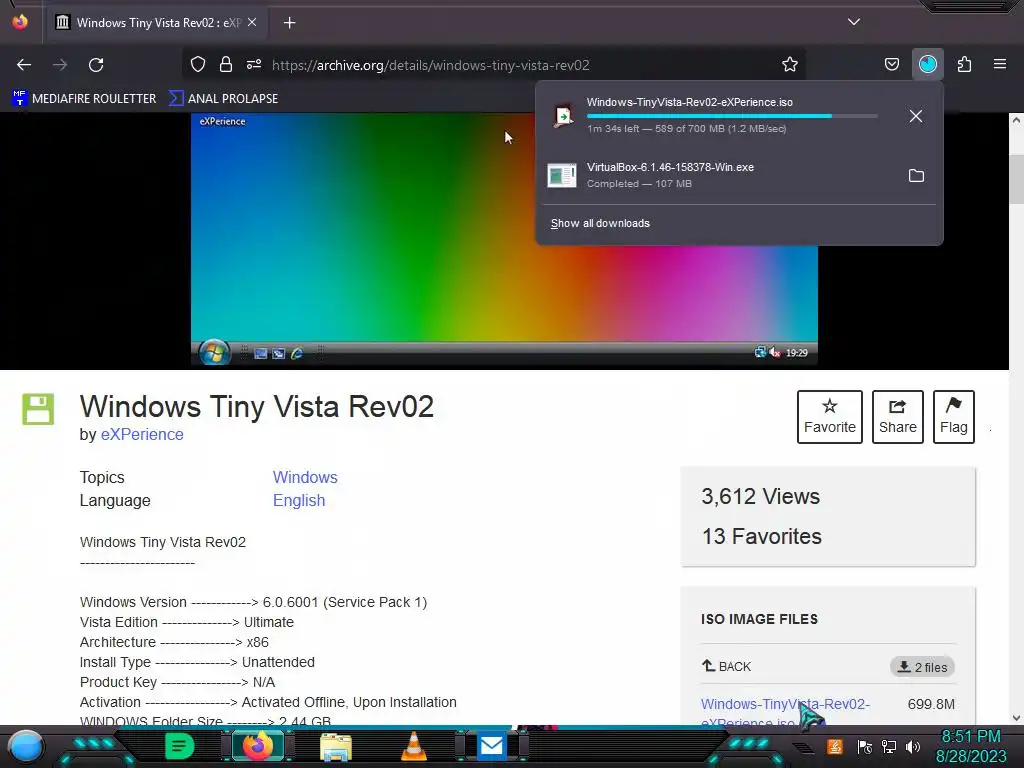The height and width of the screenshot is (768, 1024).
Task: Open the tracking protection shield icon
Action: (198, 65)
